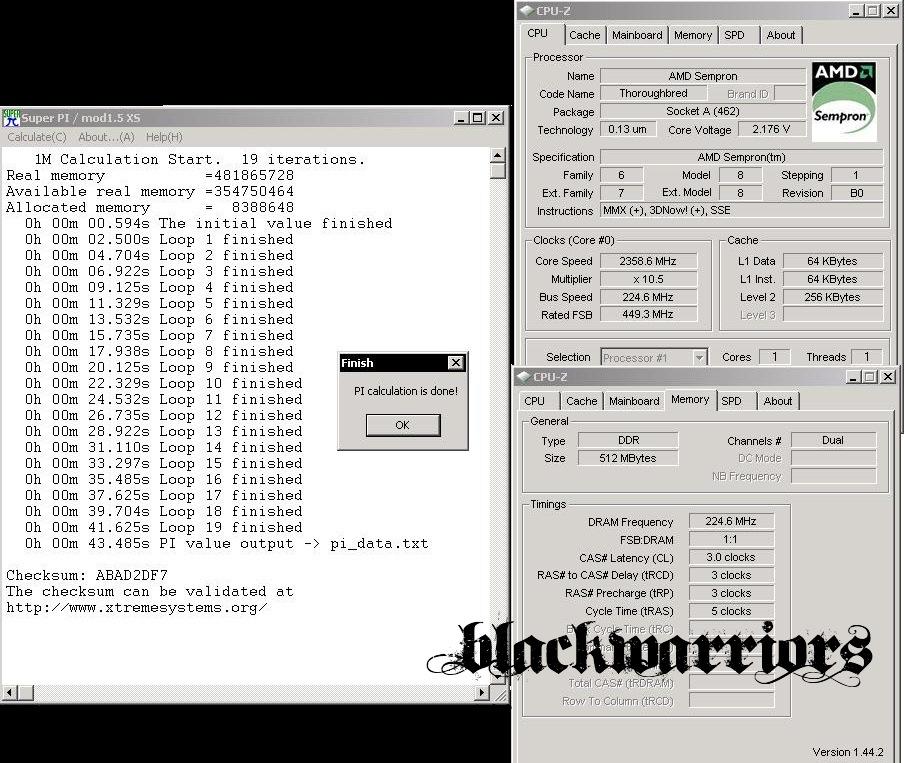Click the Loop 19 finished line
This screenshot has width=904, height=763.
(x=164, y=527)
